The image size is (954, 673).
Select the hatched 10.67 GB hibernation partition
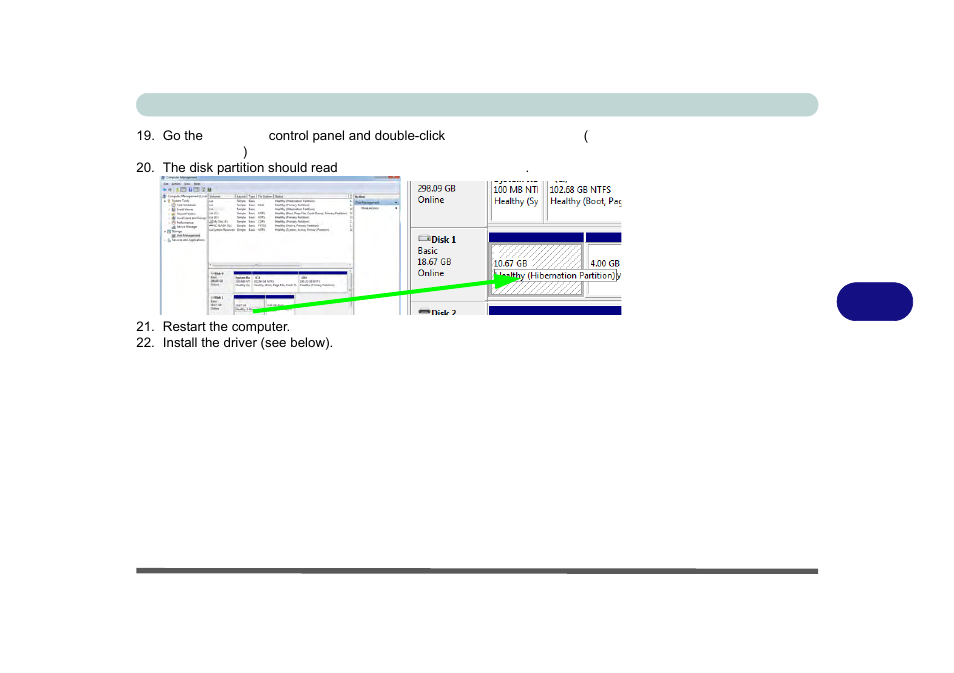coord(537,270)
